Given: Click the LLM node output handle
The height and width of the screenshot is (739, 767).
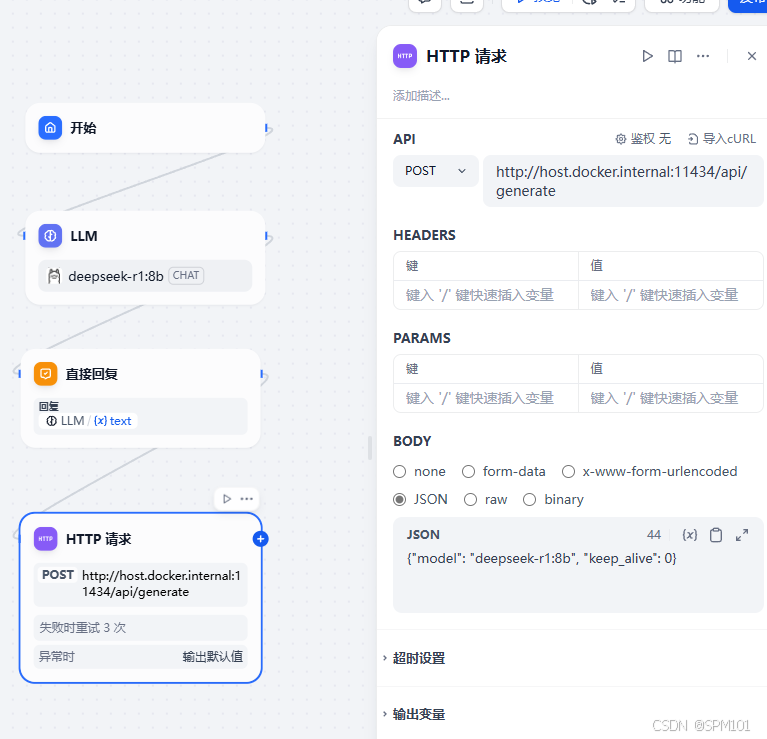Looking at the screenshot, I should [x=267, y=237].
